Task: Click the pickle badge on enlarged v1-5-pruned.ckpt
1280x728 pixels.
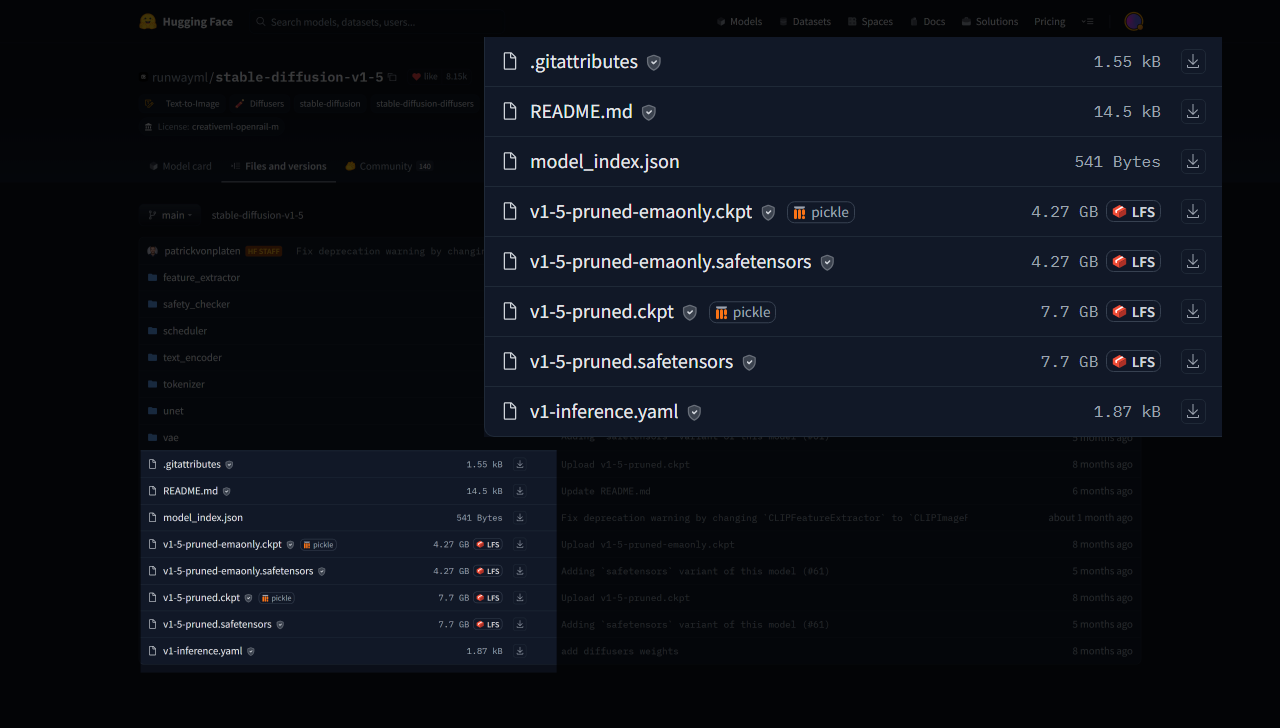Action: [743, 312]
